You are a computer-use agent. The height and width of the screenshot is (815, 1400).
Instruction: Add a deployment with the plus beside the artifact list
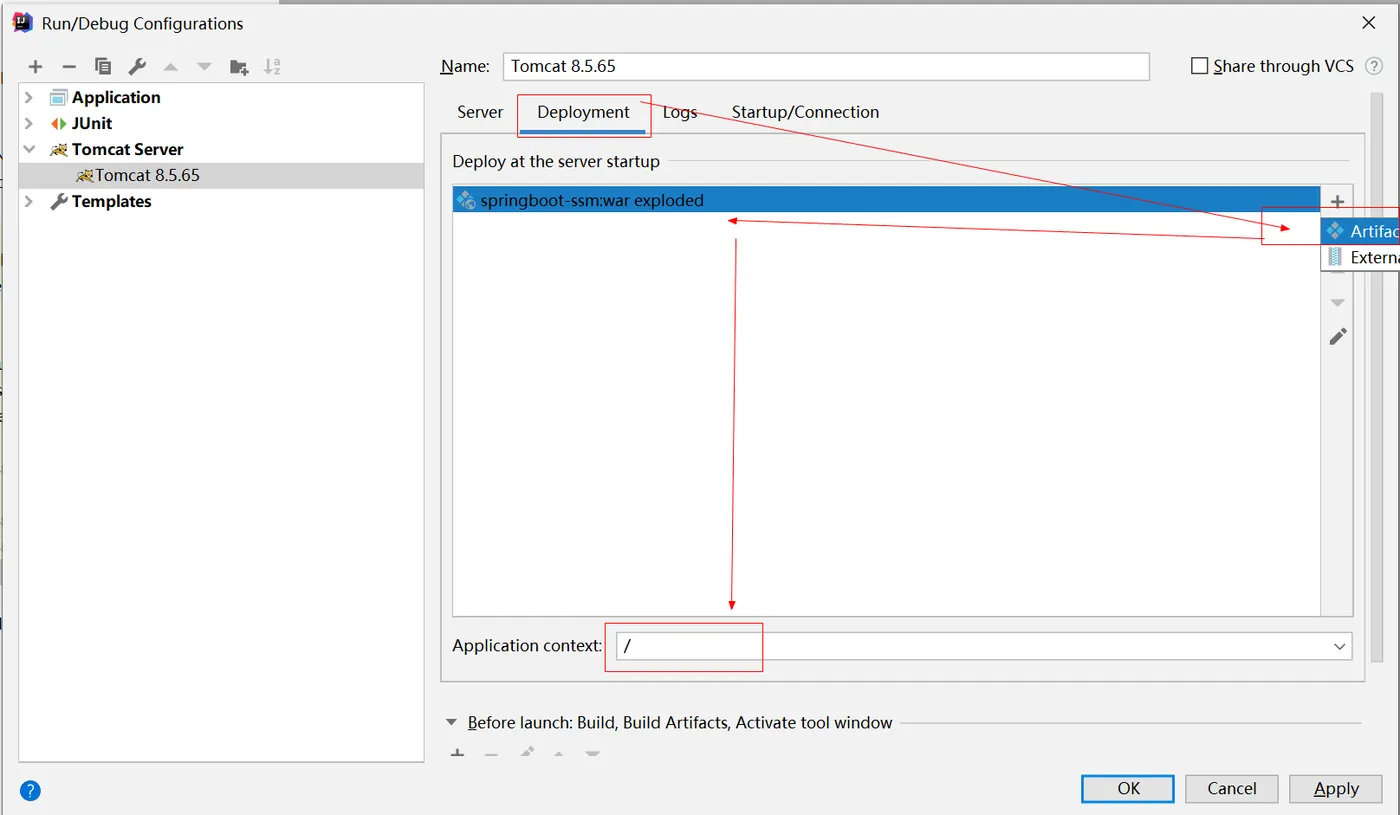coord(1338,201)
